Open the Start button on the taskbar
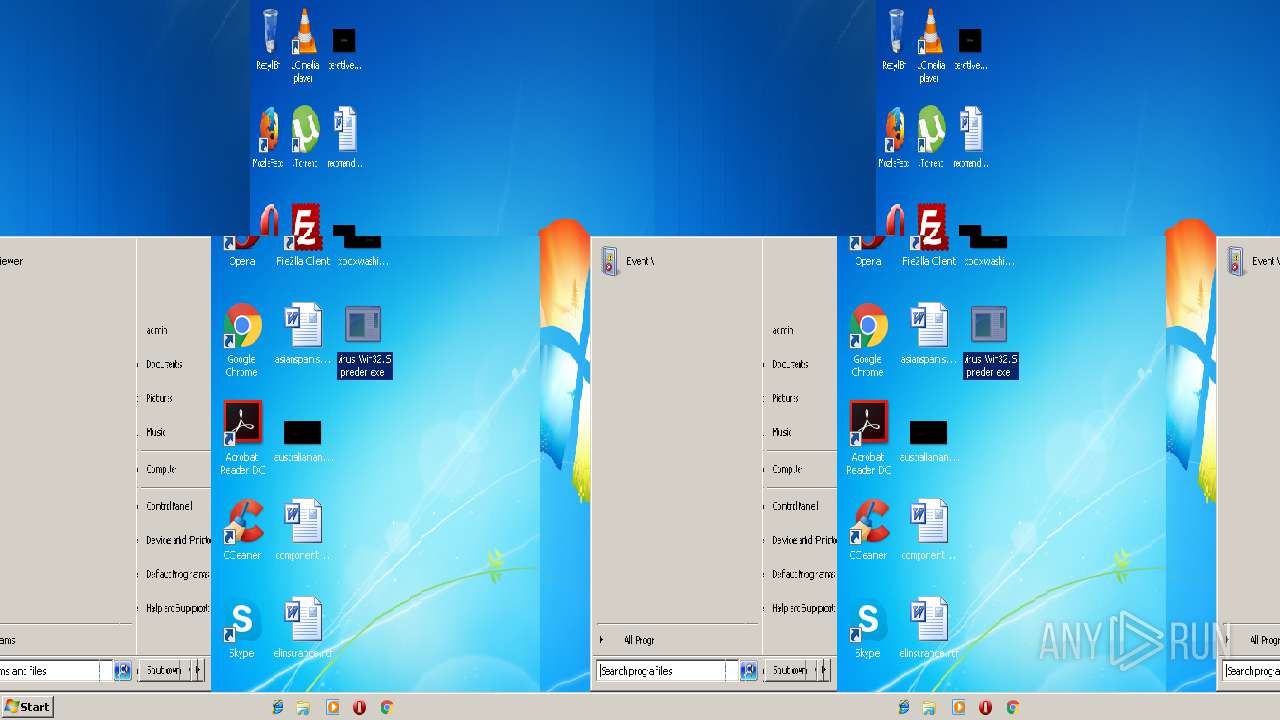The image size is (1280, 720). pos(27,707)
